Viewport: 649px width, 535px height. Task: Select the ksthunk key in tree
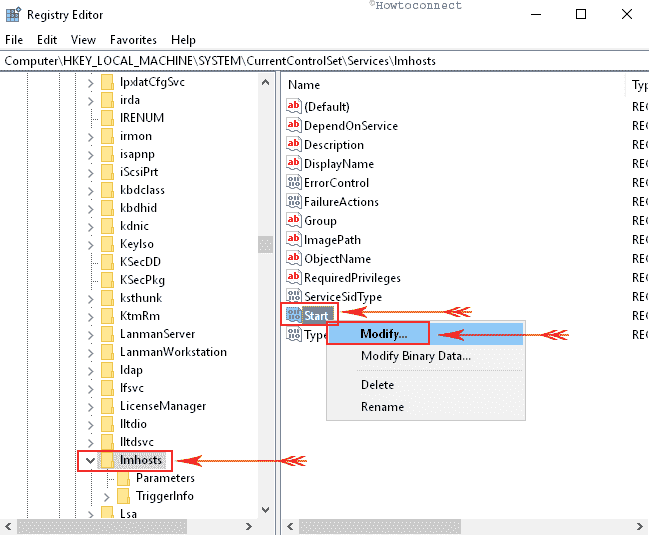tap(141, 298)
